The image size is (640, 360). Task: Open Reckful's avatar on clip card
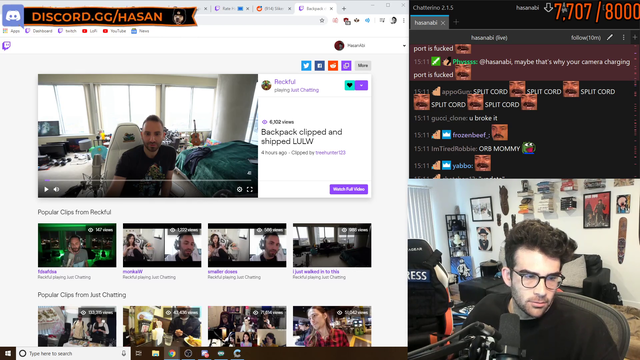[267, 85]
